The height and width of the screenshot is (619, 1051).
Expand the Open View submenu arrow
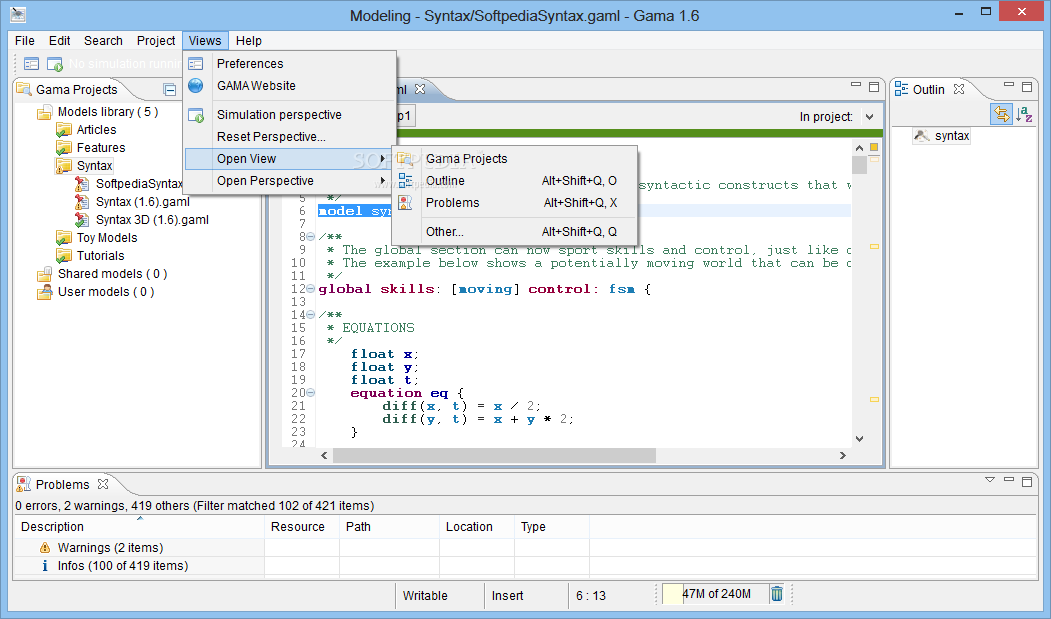click(x=383, y=159)
